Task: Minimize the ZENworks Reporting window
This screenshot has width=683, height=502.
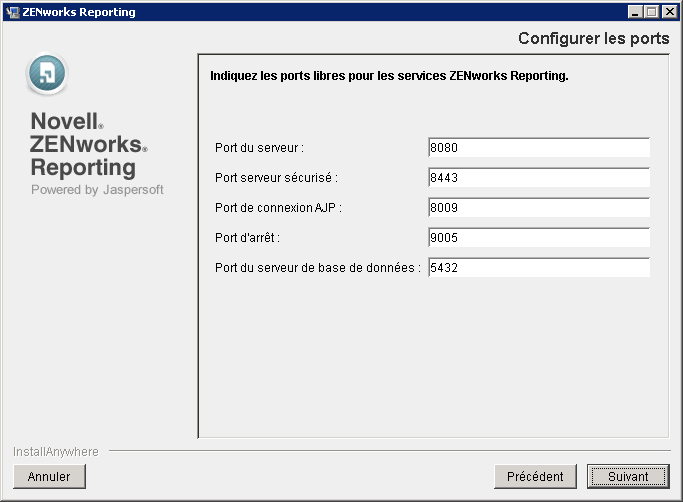Action: (635, 12)
